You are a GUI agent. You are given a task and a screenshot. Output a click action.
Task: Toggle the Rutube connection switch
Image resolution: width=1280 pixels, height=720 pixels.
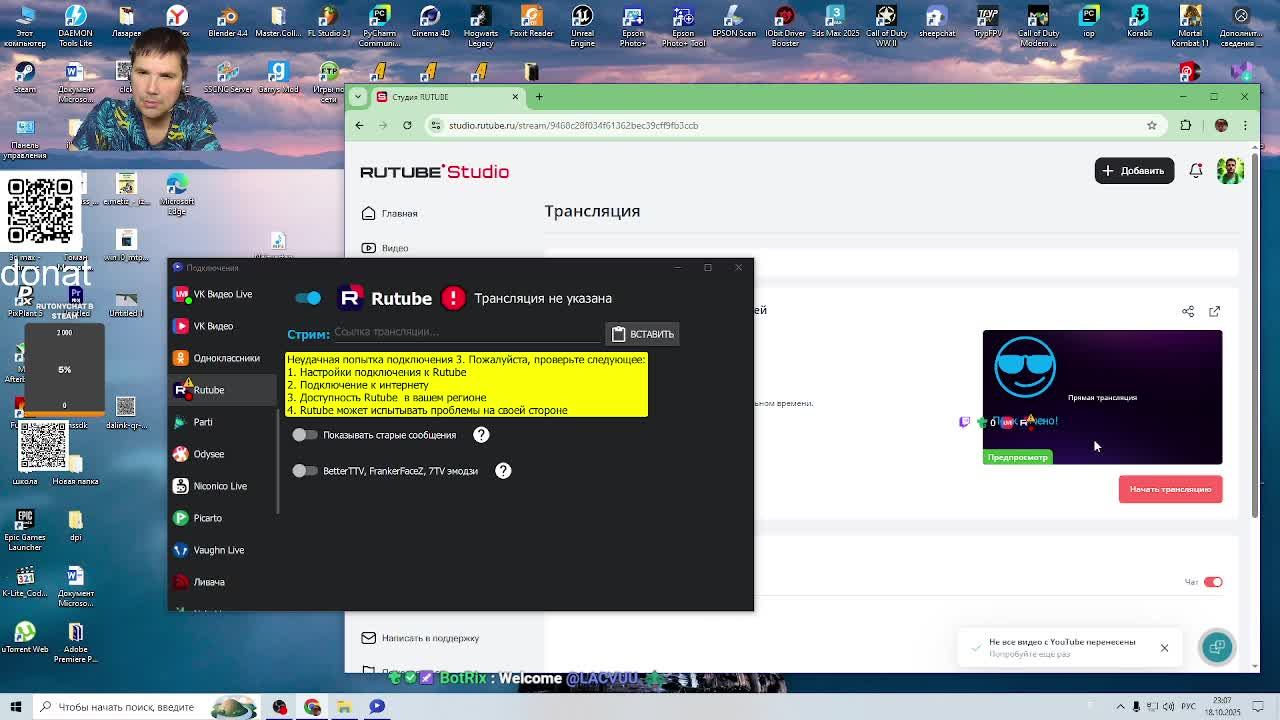point(308,298)
